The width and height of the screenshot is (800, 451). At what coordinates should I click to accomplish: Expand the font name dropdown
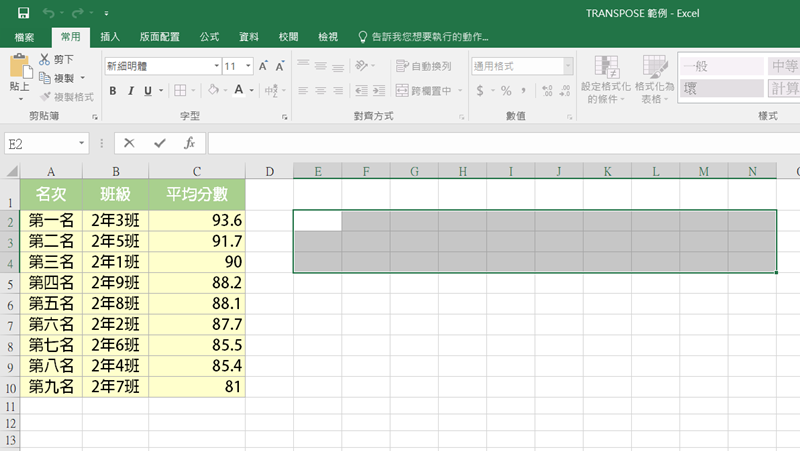pyautogui.click(x=216, y=66)
